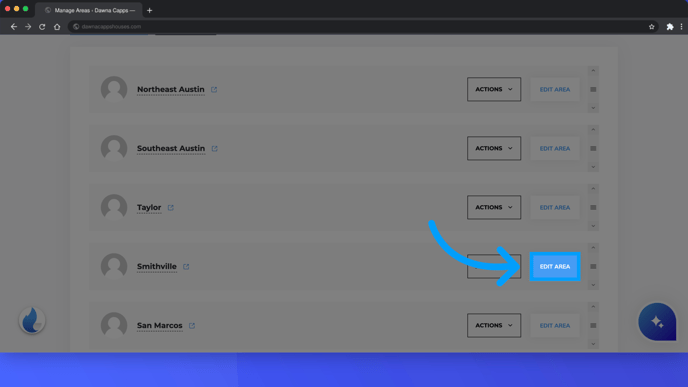
Task: Click drag handle square for Taylor
Action: [x=593, y=208]
